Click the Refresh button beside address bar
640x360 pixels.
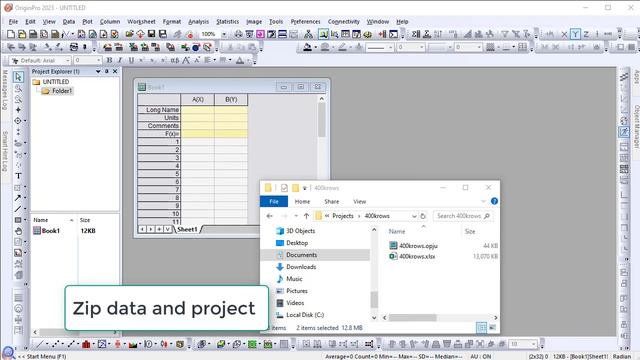point(423,216)
